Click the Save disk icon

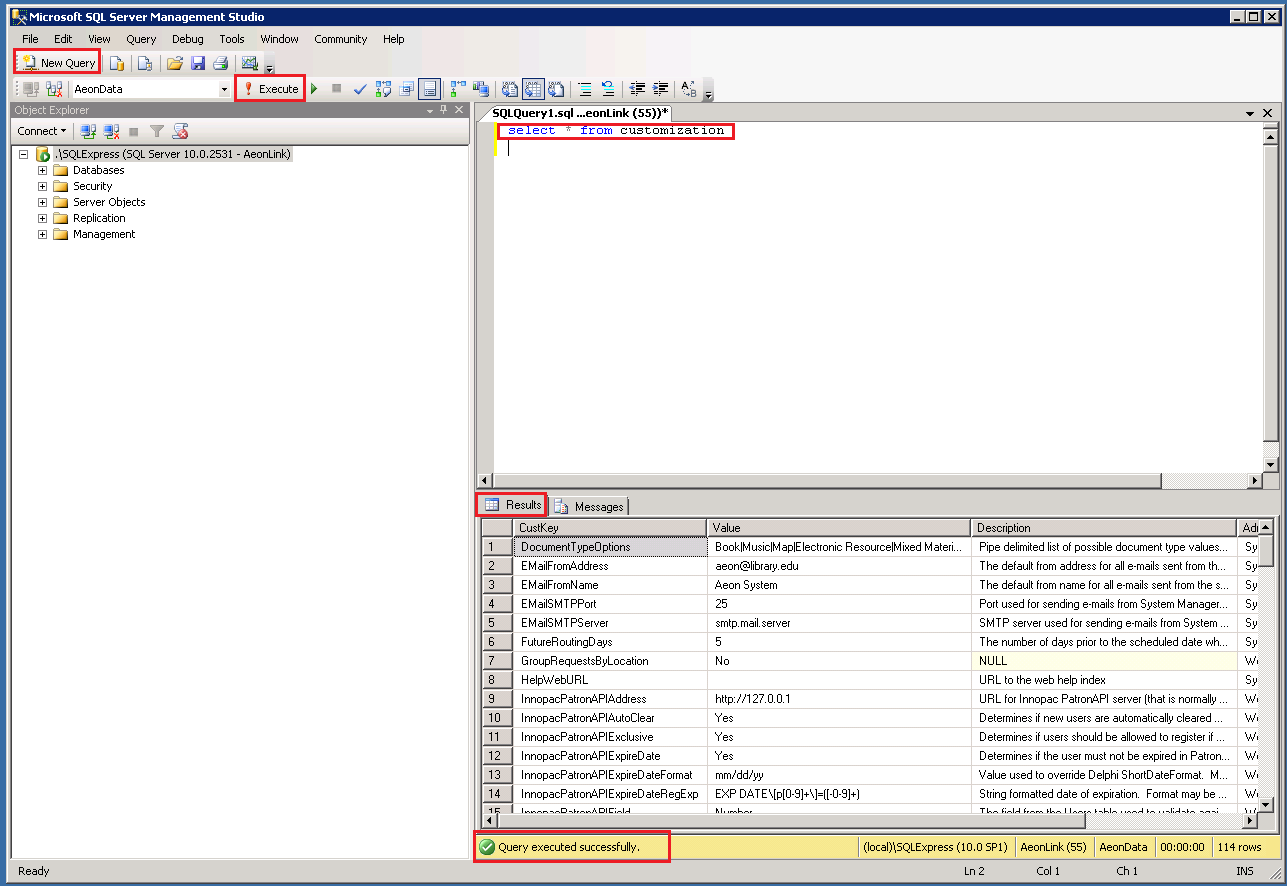[x=198, y=63]
